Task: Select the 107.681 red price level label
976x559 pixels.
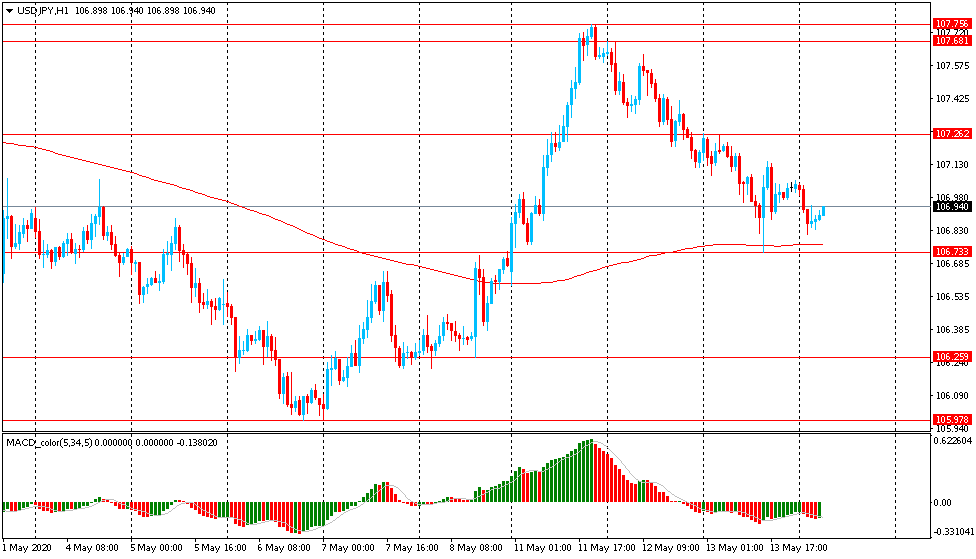Action: (952, 41)
